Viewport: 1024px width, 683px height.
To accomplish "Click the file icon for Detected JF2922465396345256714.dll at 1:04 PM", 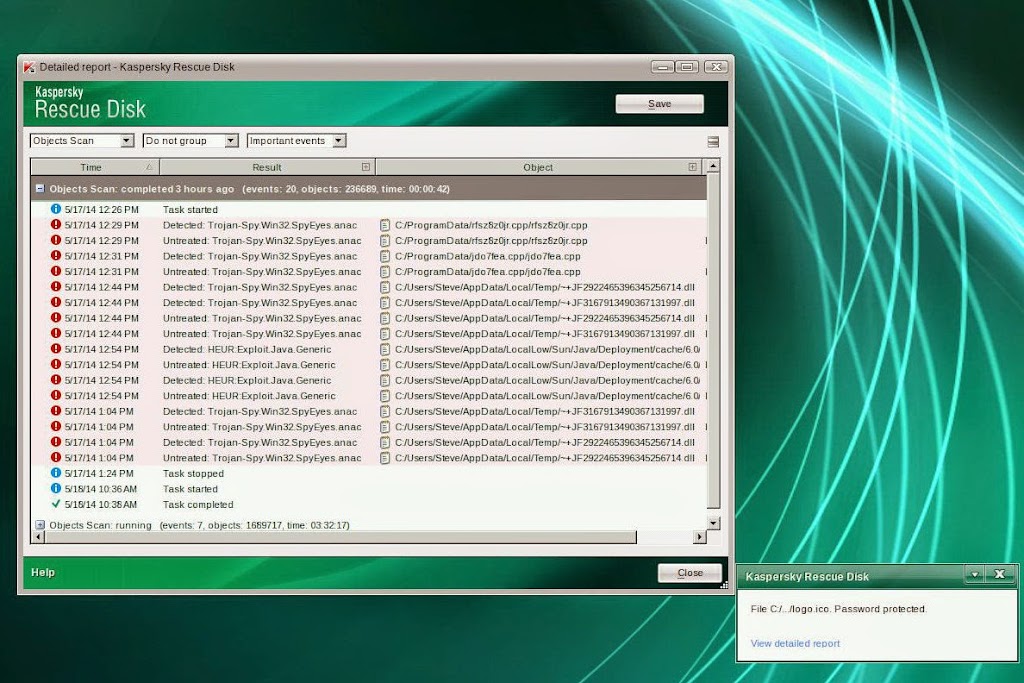I will click(x=385, y=443).
